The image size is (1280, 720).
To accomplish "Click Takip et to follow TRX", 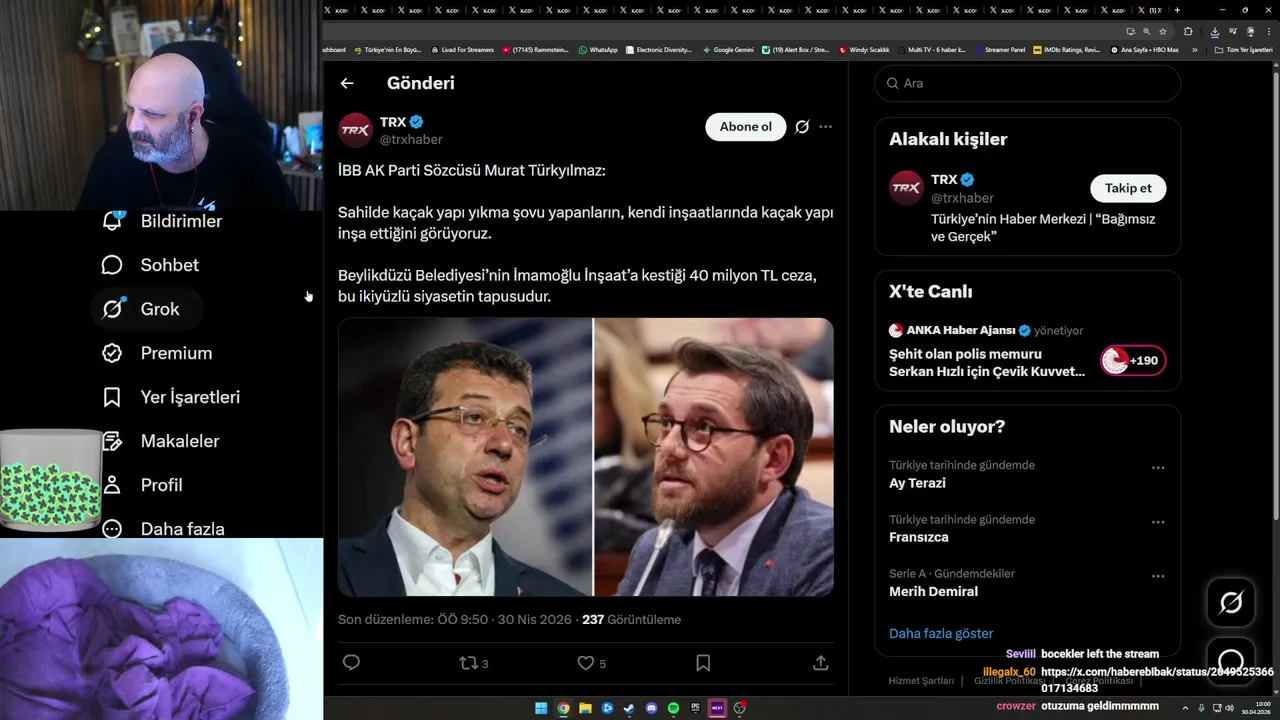I will (1128, 188).
